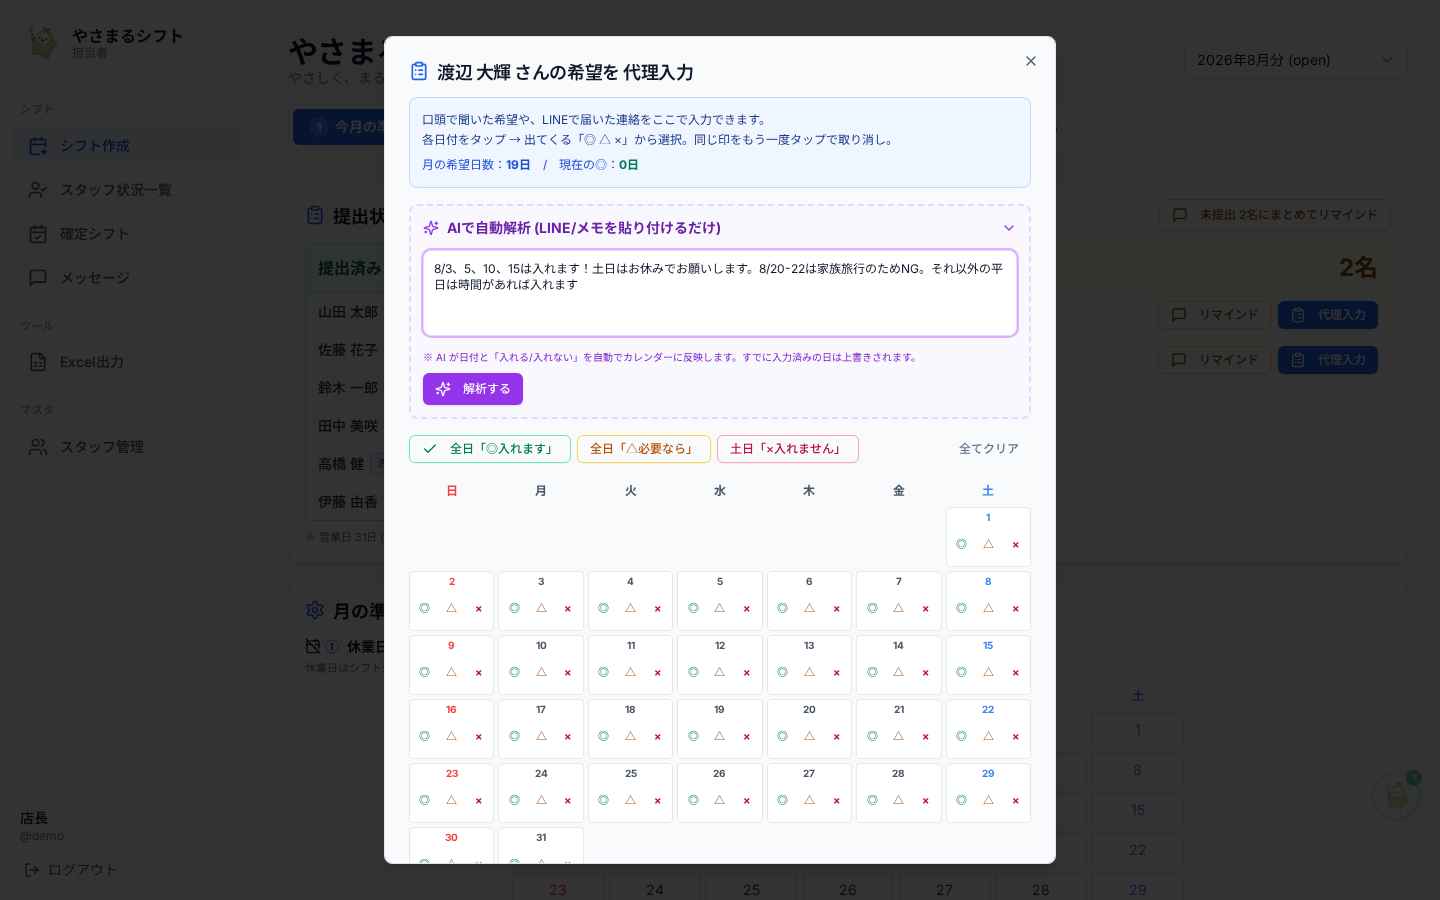Select × on day 9
The width and height of the screenshot is (1440, 900).
(478, 672)
